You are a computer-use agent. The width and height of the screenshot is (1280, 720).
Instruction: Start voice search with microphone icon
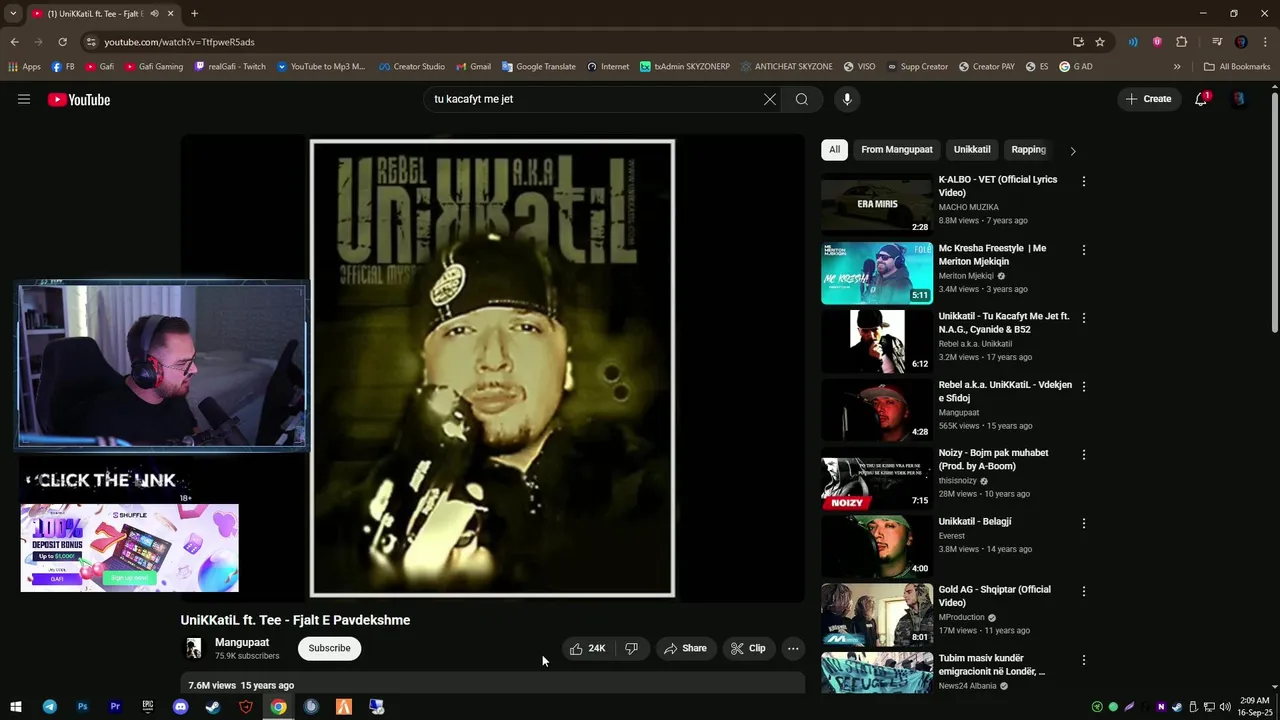pyautogui.click(x=847, y=99)
